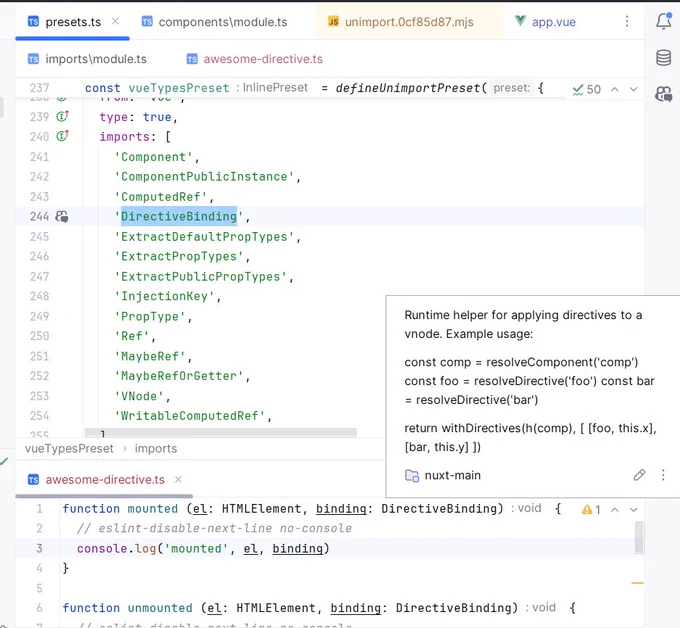This screenshot has height=628, width=680.
Task: Open the Database tool window
Action: 664,57
